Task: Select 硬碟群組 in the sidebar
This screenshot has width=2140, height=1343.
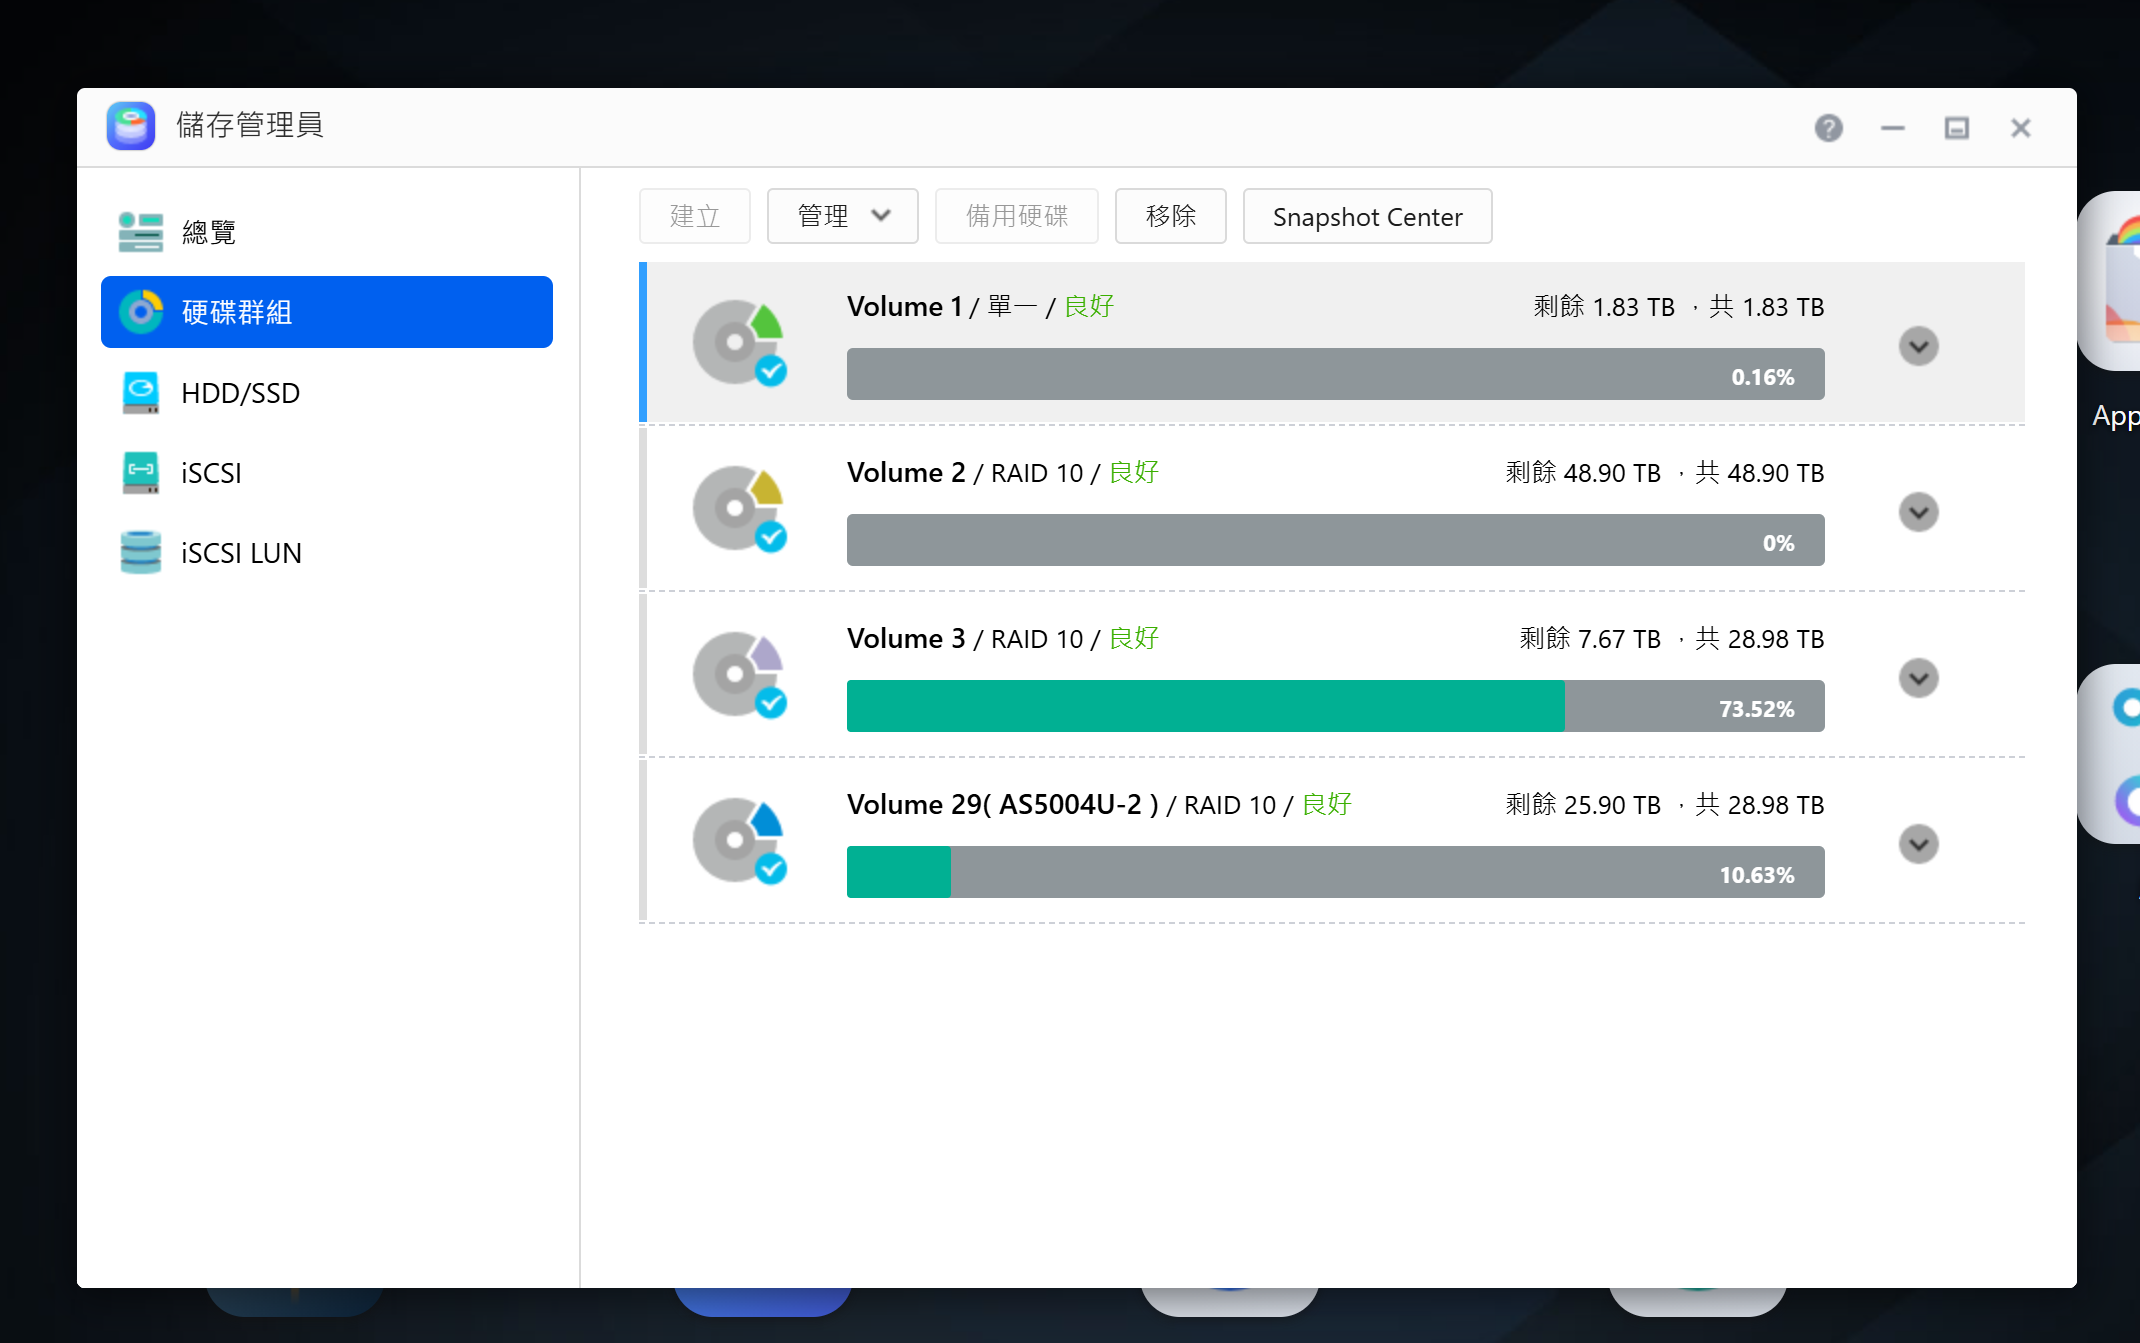Action: coord(327,312)
